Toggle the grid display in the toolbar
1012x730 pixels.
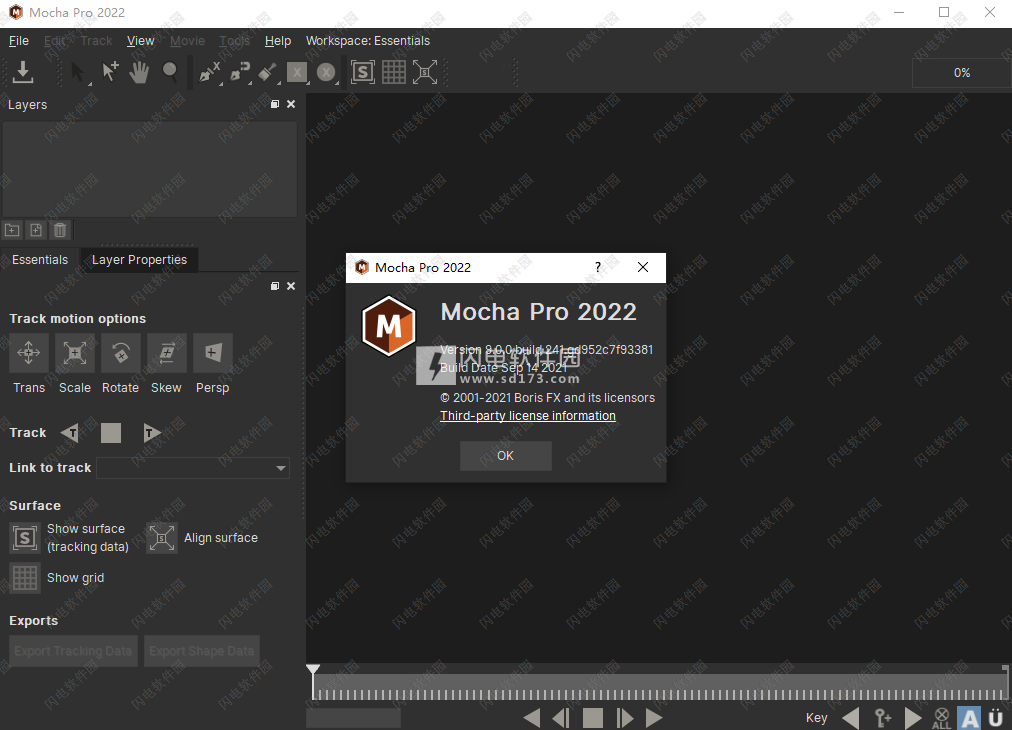(x=394, y=72)
